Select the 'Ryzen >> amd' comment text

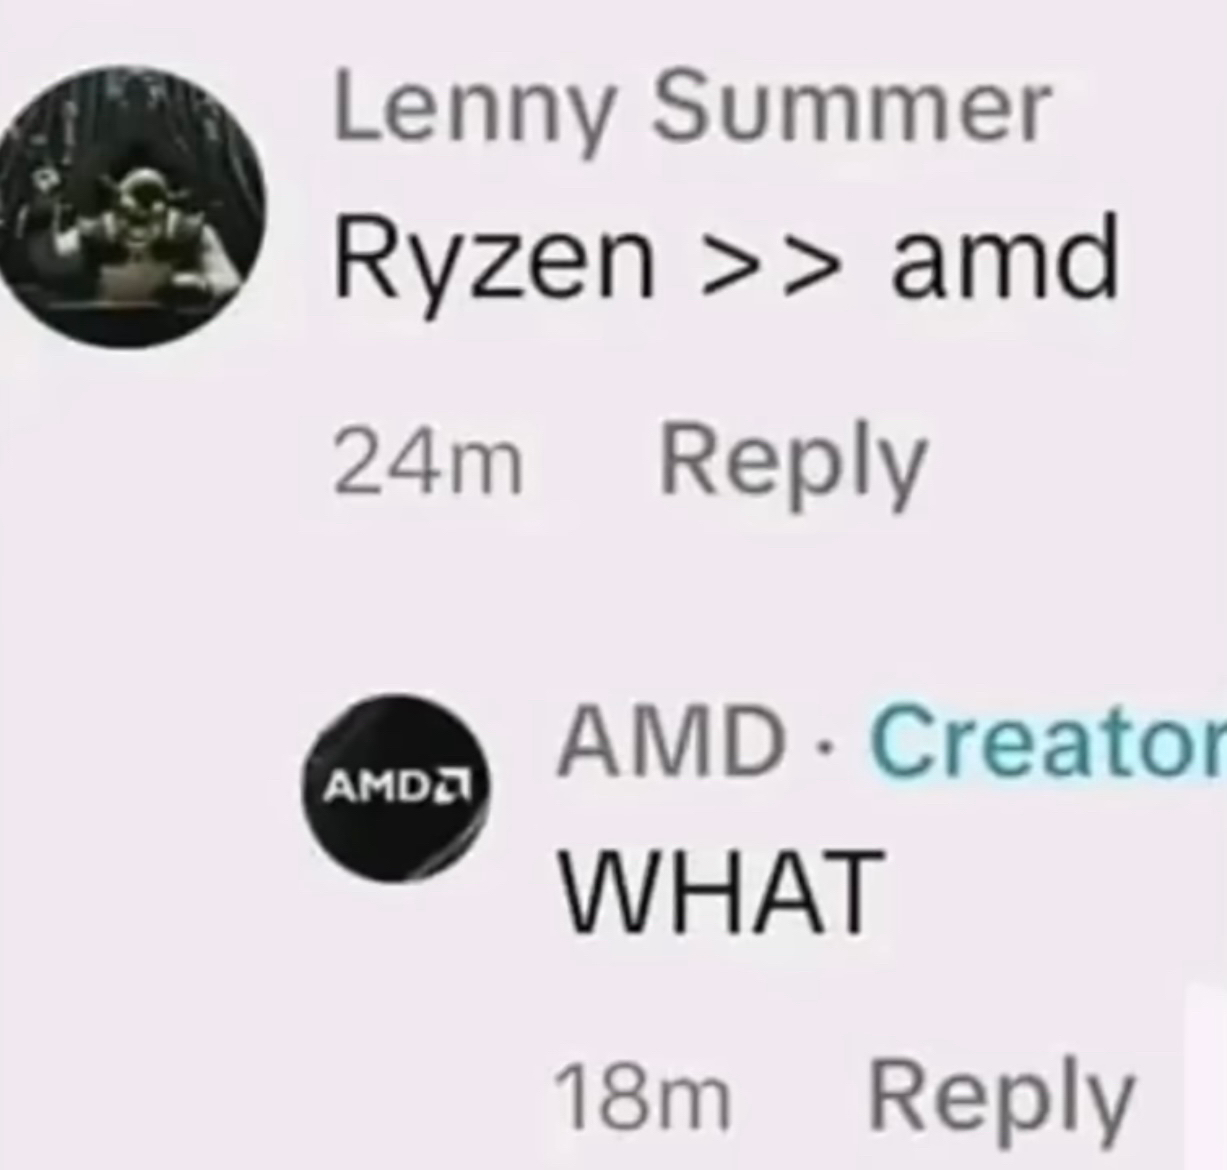click(725, 262)
